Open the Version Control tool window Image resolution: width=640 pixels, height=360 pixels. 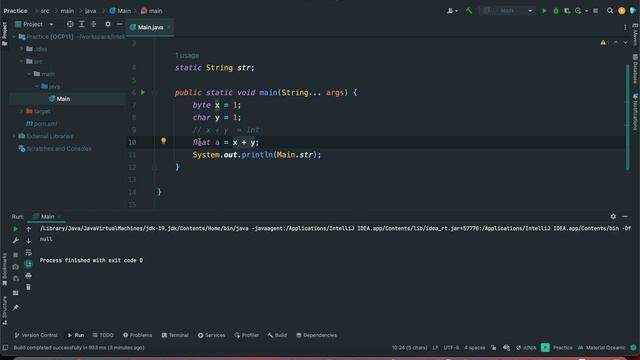click(x=36, y=335)
